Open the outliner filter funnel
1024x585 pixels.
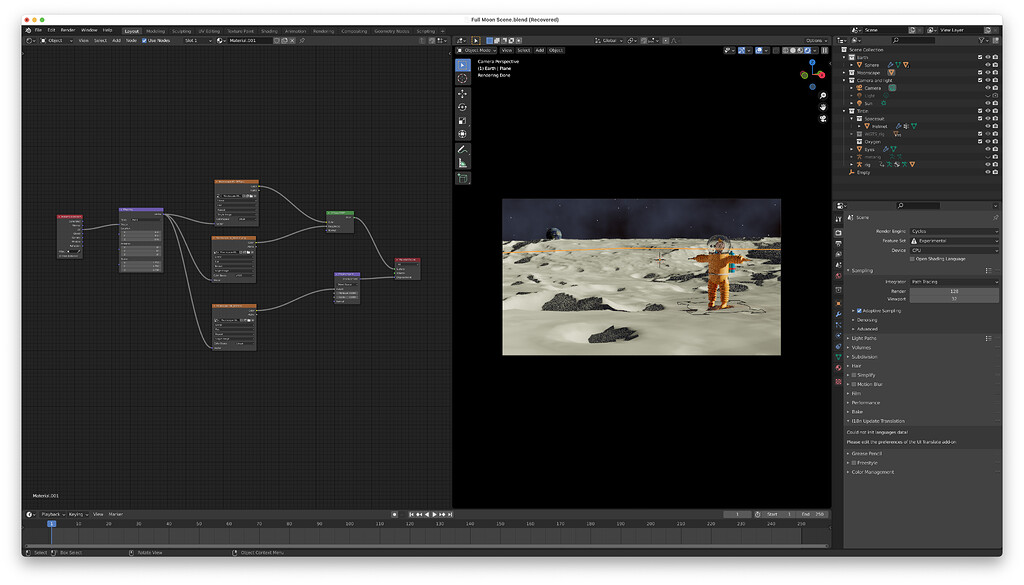tap(982, 40)
